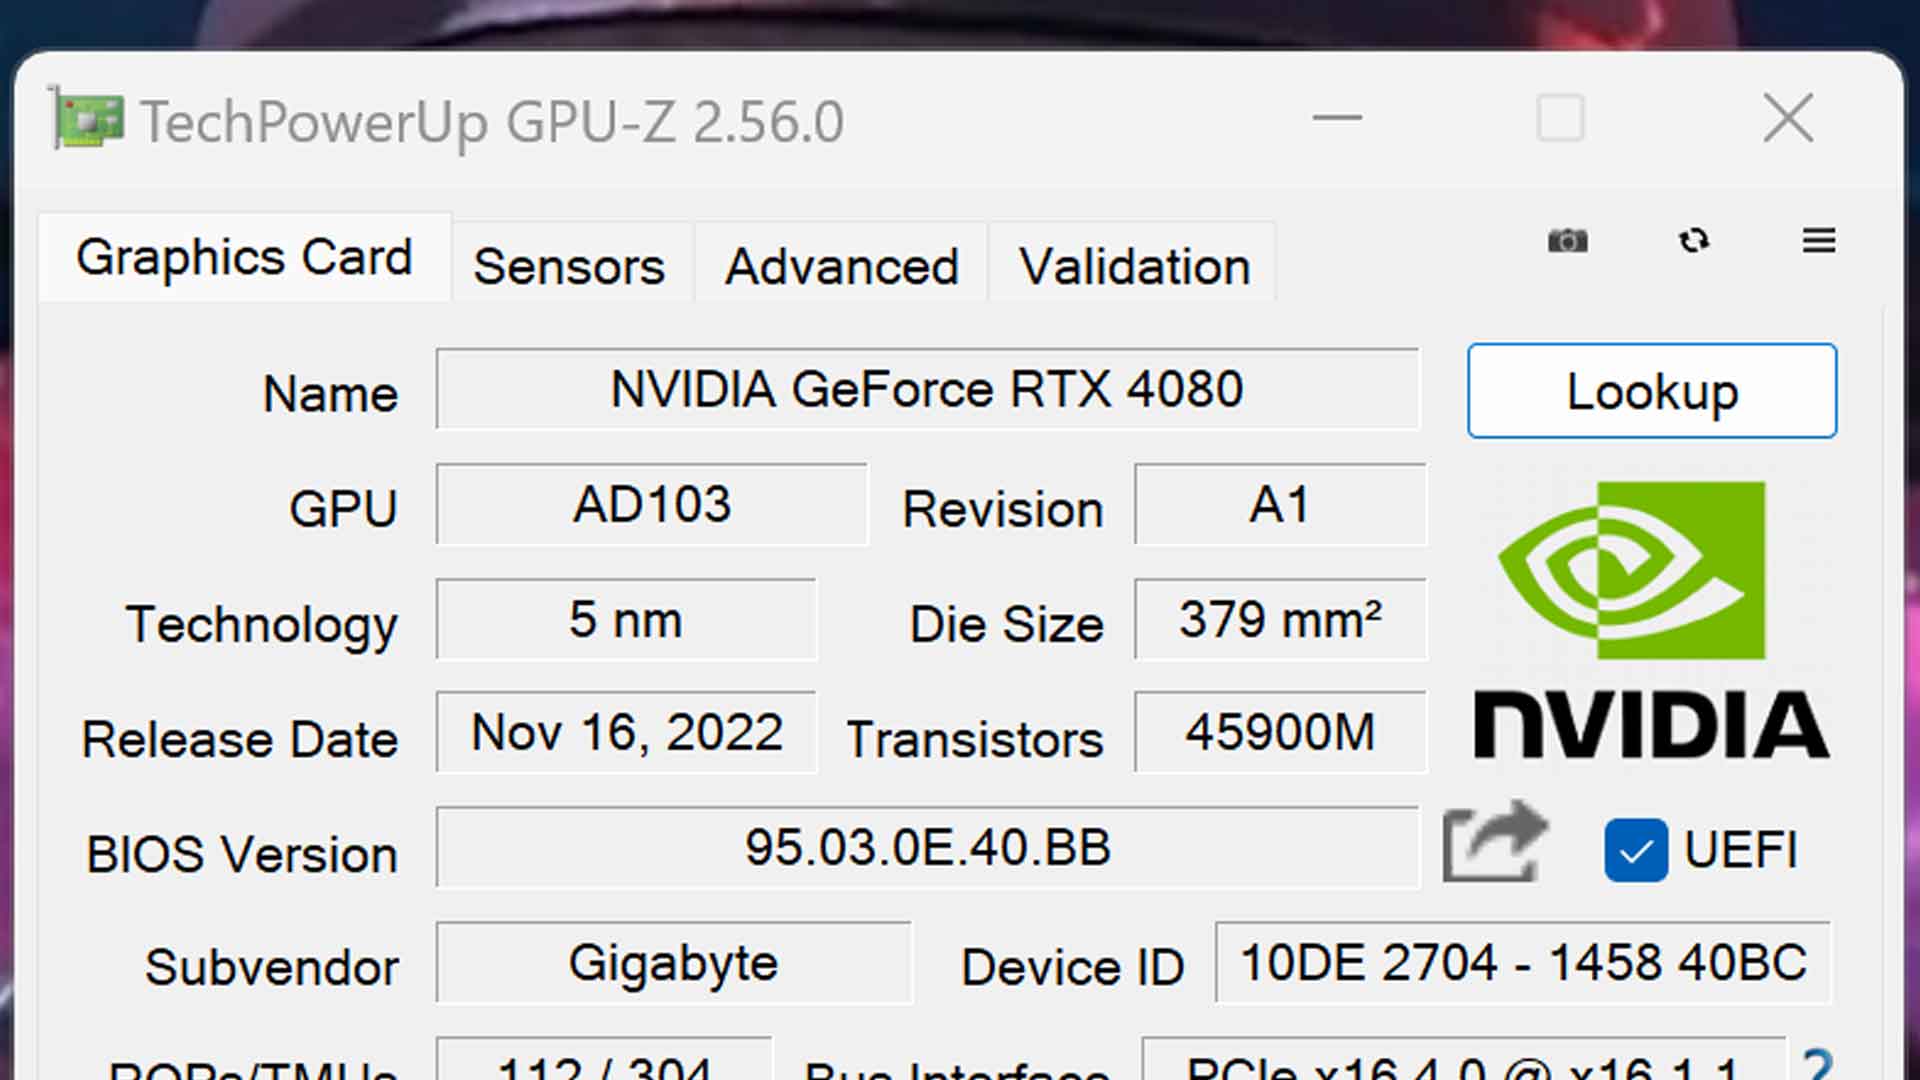
Task: Toggle the UEFI checkbox
Action: click(x=1638, y=848)
